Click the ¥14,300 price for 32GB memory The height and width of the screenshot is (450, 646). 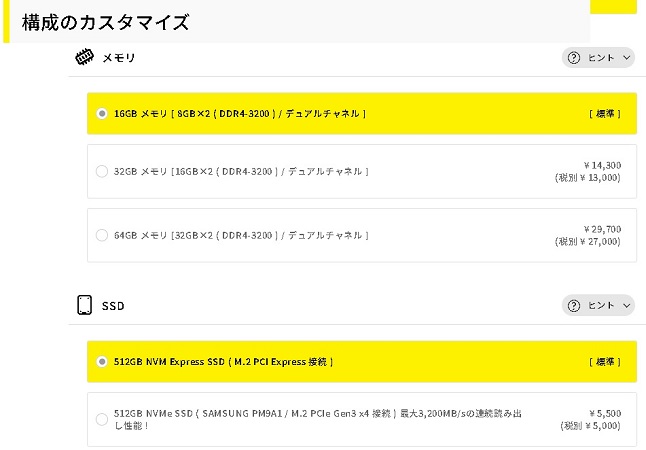pos(602,165)
